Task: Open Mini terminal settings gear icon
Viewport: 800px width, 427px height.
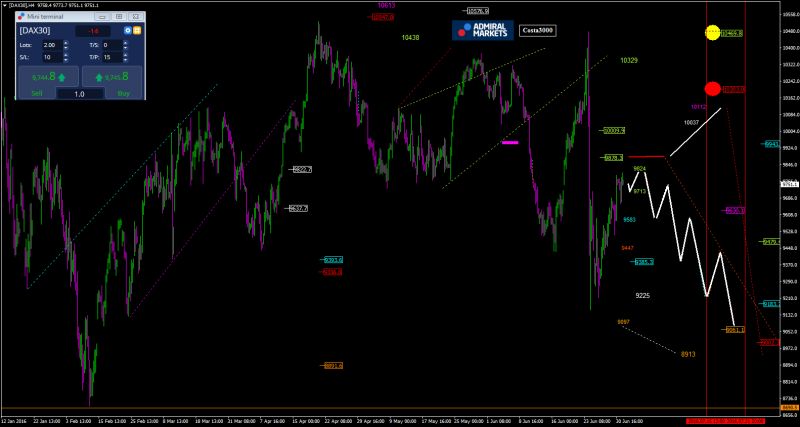Action: point(127,31)
